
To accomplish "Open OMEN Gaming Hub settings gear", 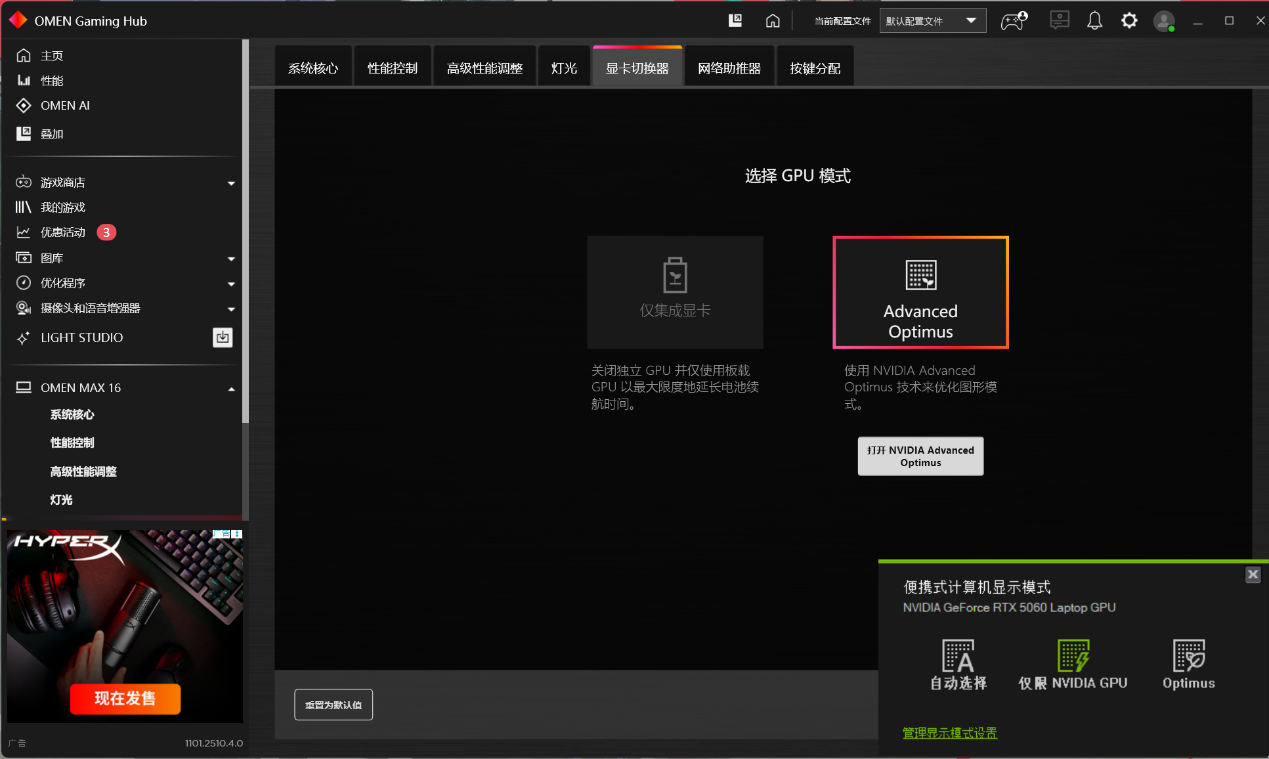I will pyautogui.click(x=1129, y=20).
